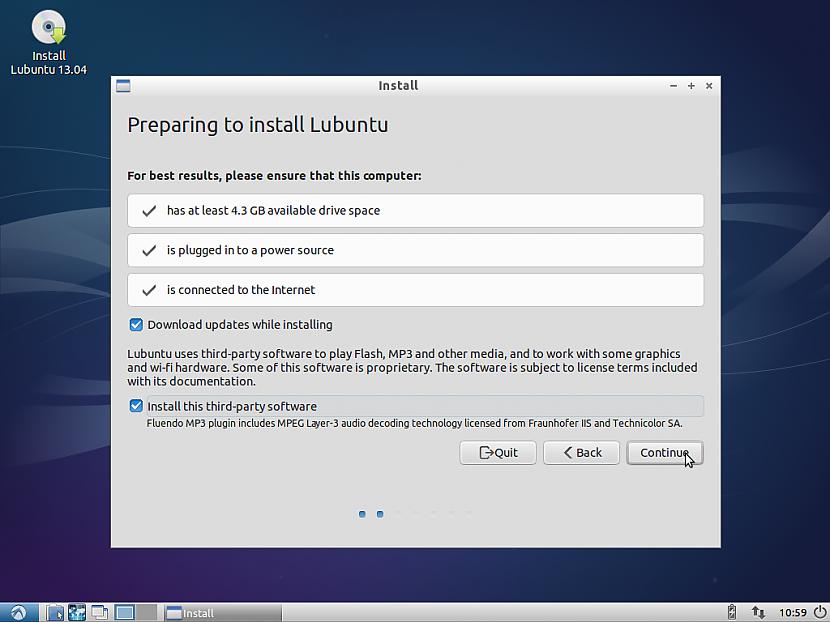Image resolution: width=830 pixels, height=622 pixels.
Task: Click the battery indicator in the system tray
Action: (x=732, y=612)
